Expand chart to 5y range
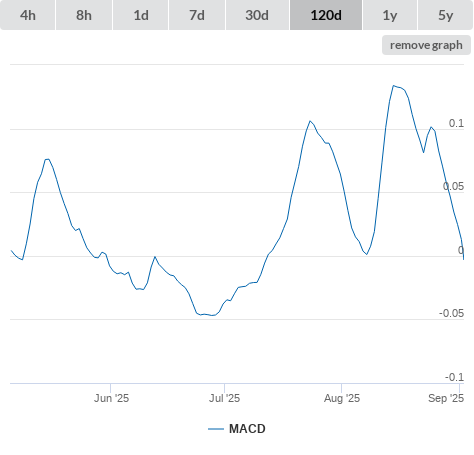This screenshot has width=474, height=455. (445, 15)
